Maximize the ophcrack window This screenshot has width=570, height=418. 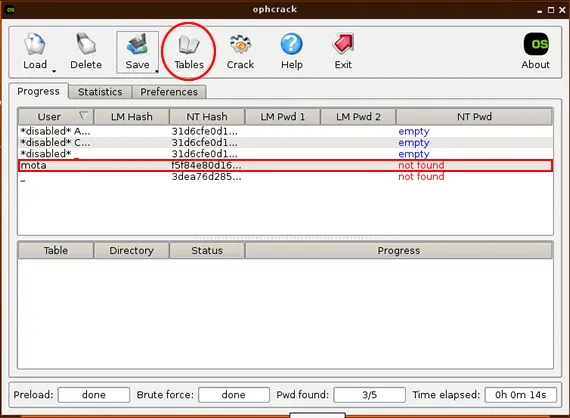(x=551, y=10)
